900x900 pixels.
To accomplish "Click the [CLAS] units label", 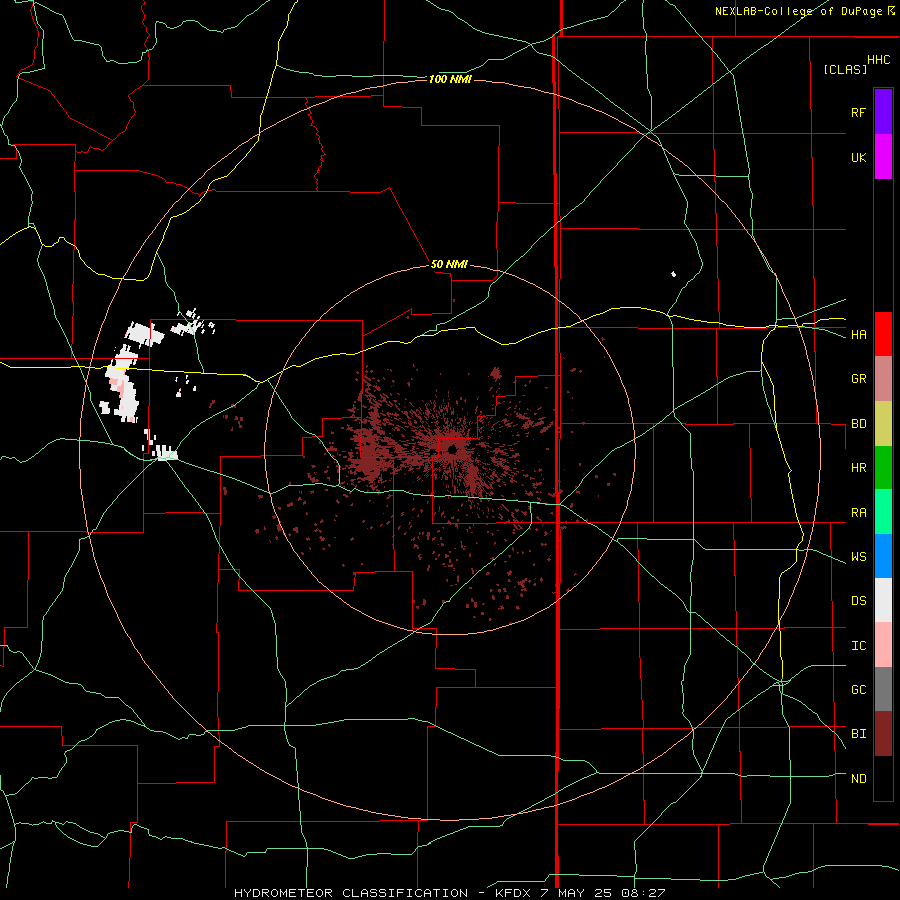I will click(845, 69).
